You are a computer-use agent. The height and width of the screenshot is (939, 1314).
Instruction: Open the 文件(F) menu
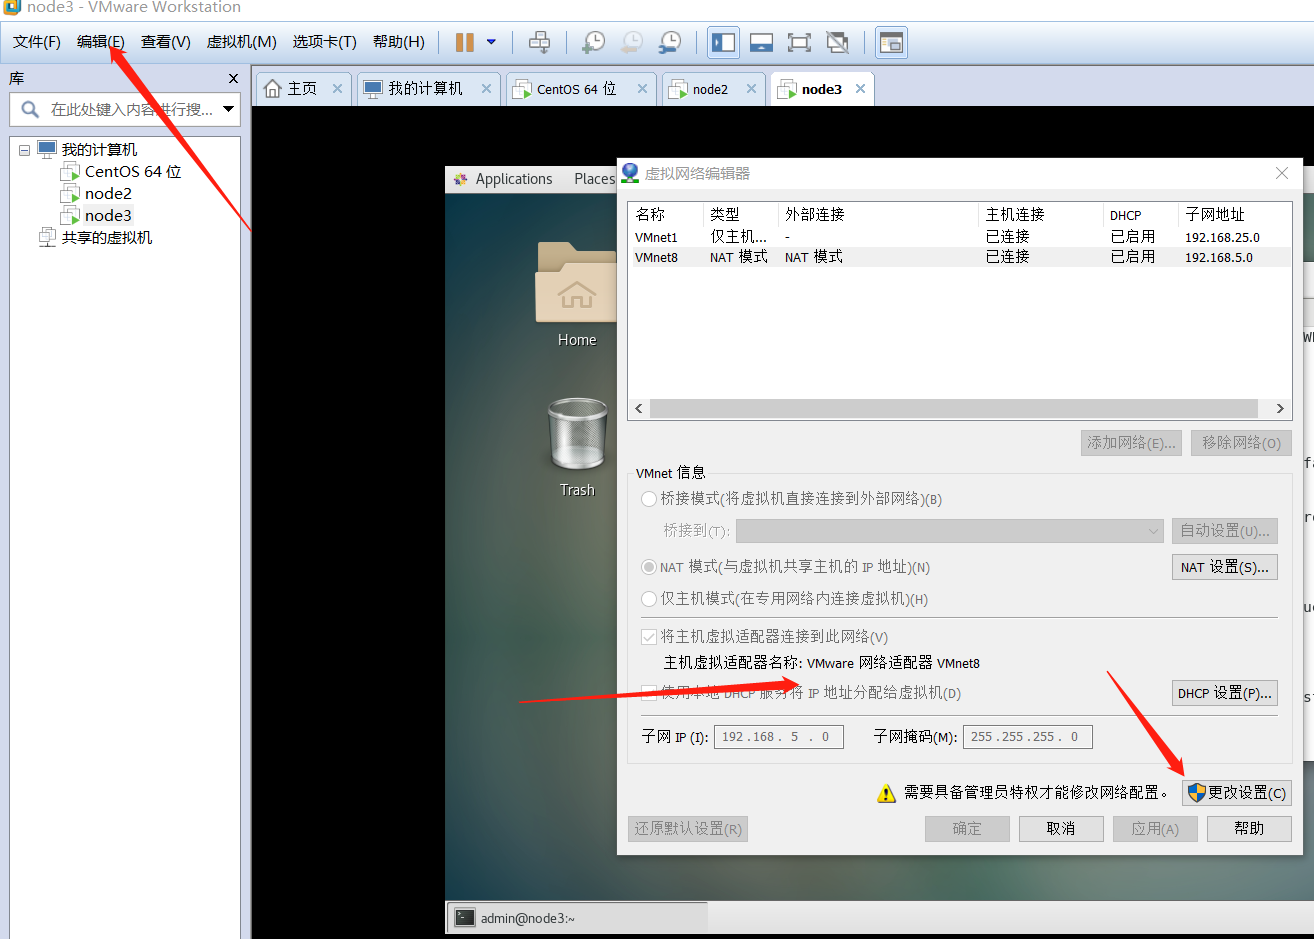pos(37,41)
